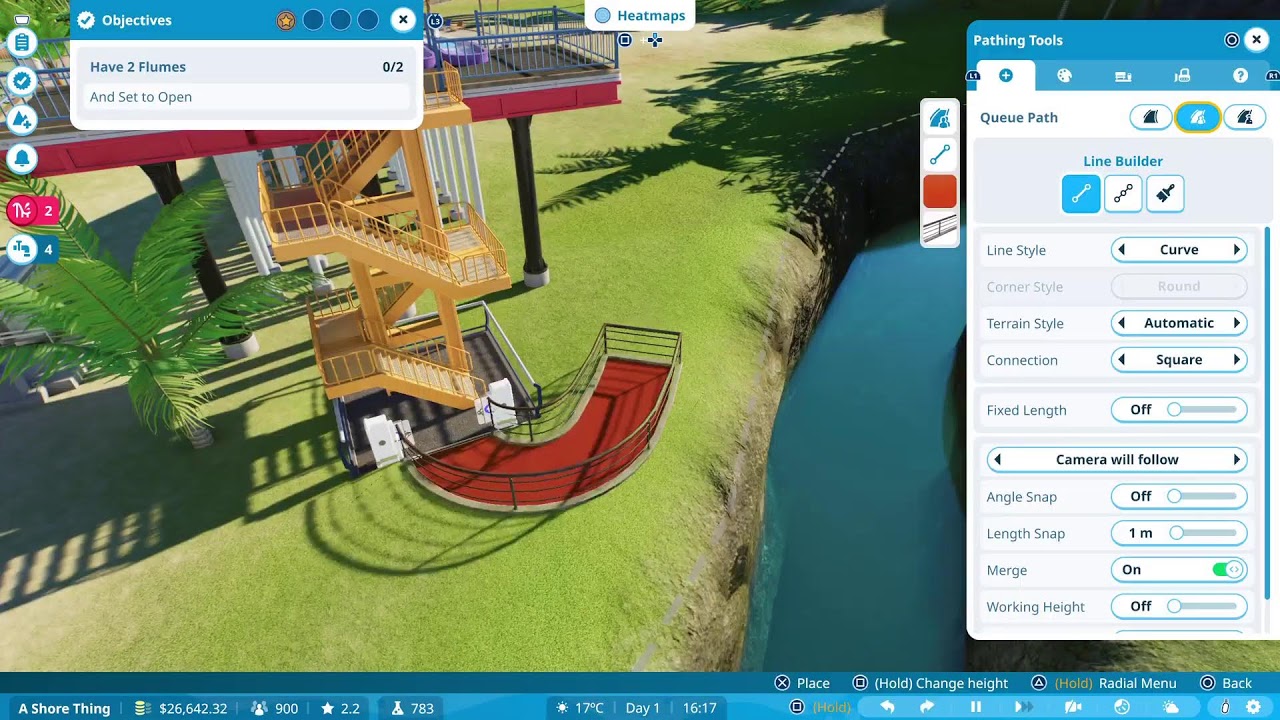
Task: Click the right arrow of Terrain Style
Action: tap(1237, 323)
